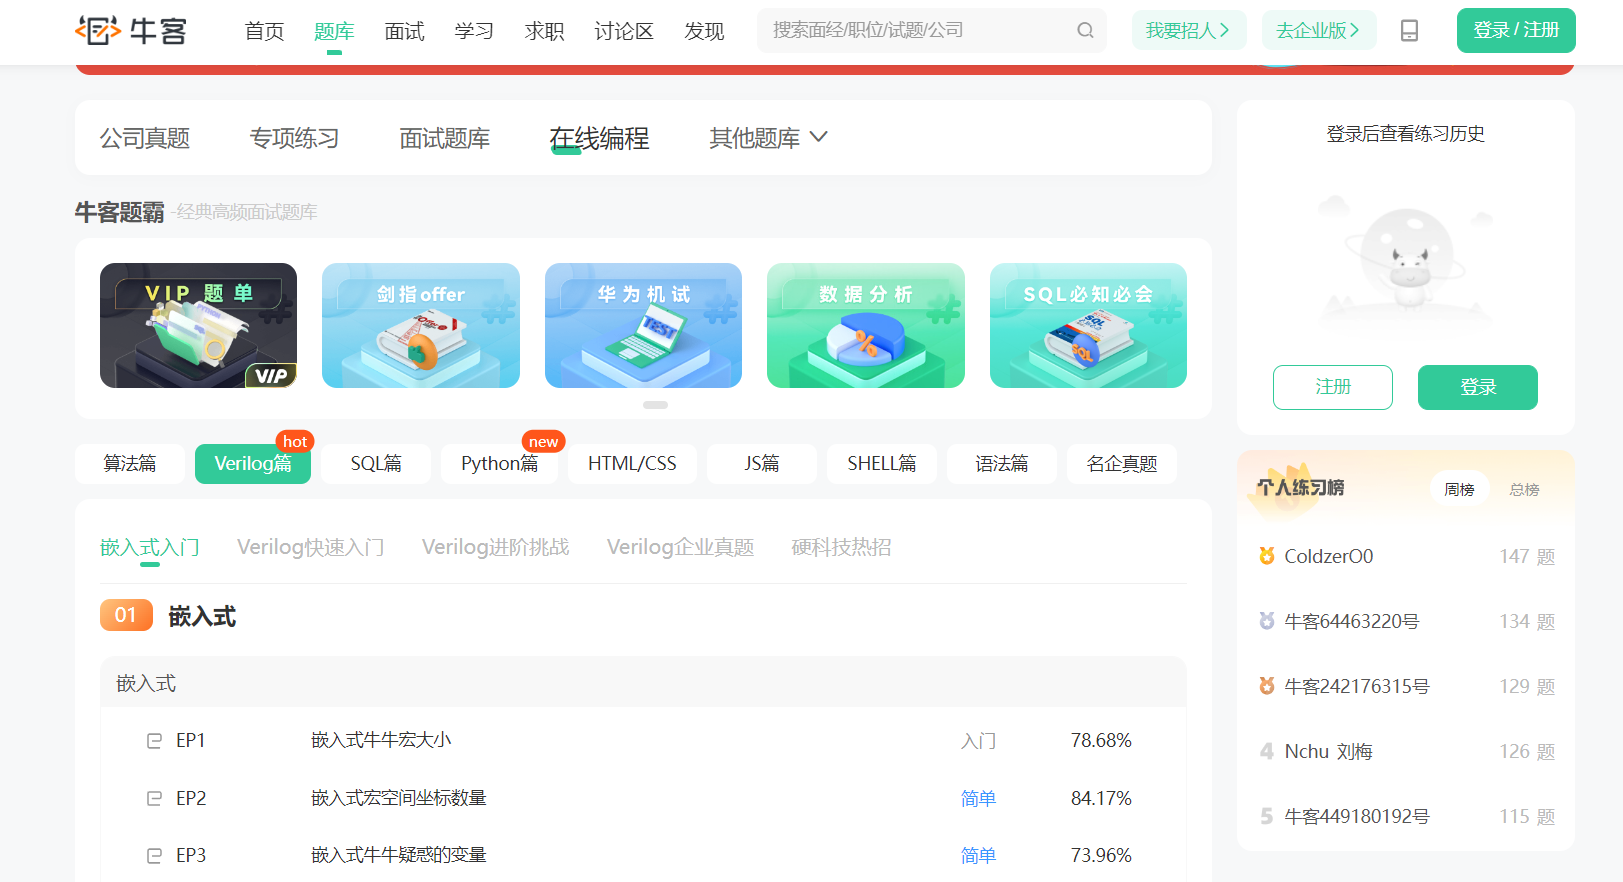Open 学习 in the top navigation
The image size is (1623, 882).
click(474, 31)
